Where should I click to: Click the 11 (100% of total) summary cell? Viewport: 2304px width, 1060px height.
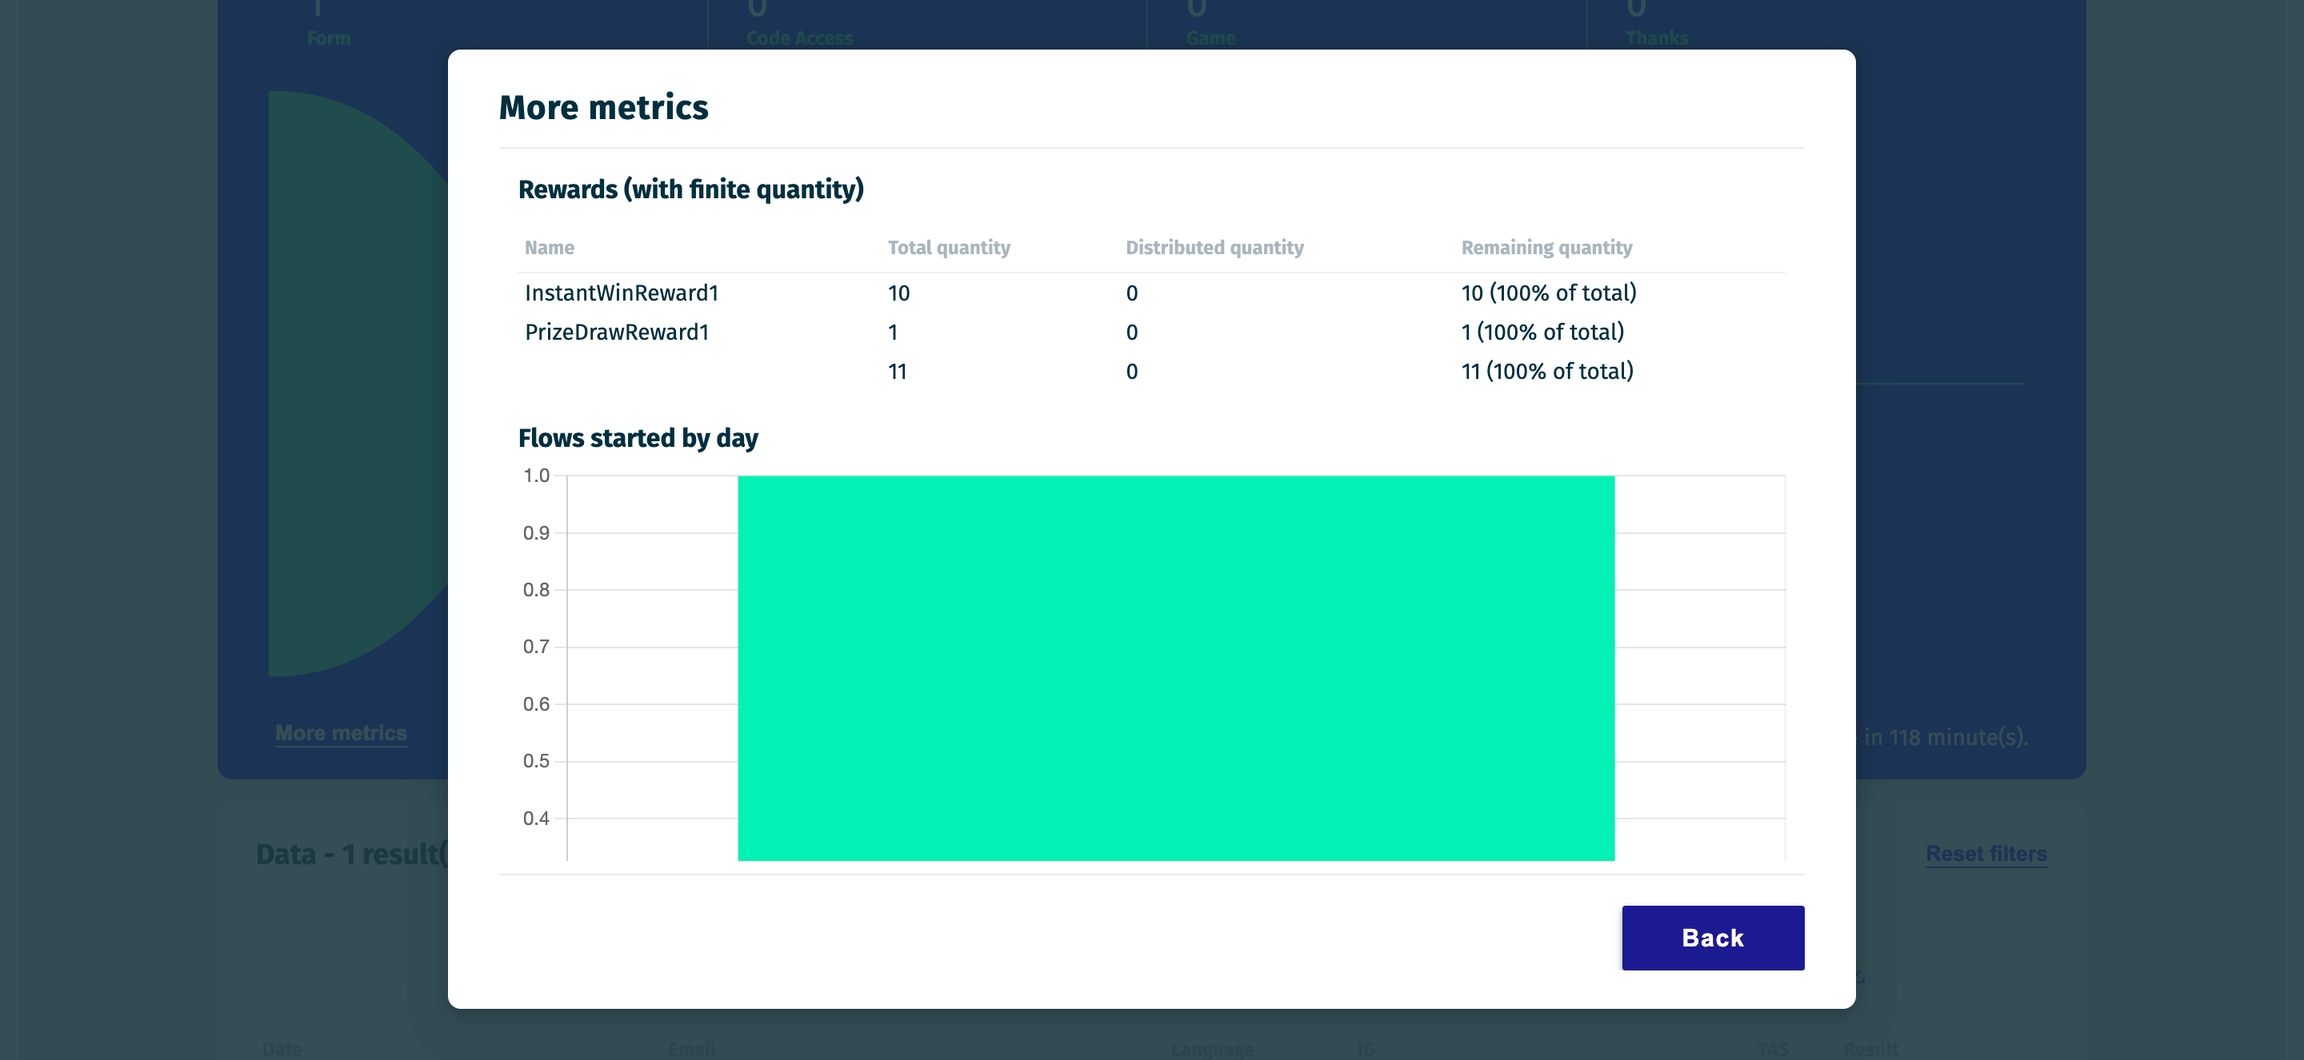[x=1546, y=371]
